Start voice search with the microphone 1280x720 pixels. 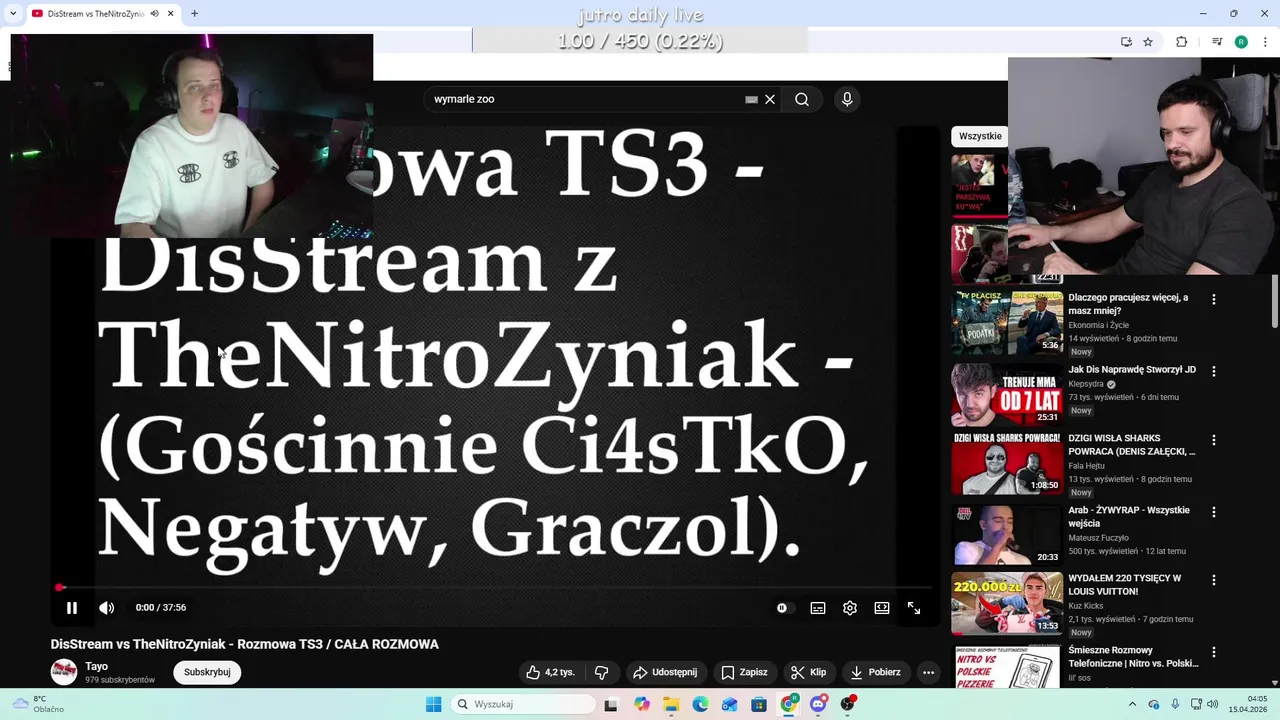[x=847, y=99]
